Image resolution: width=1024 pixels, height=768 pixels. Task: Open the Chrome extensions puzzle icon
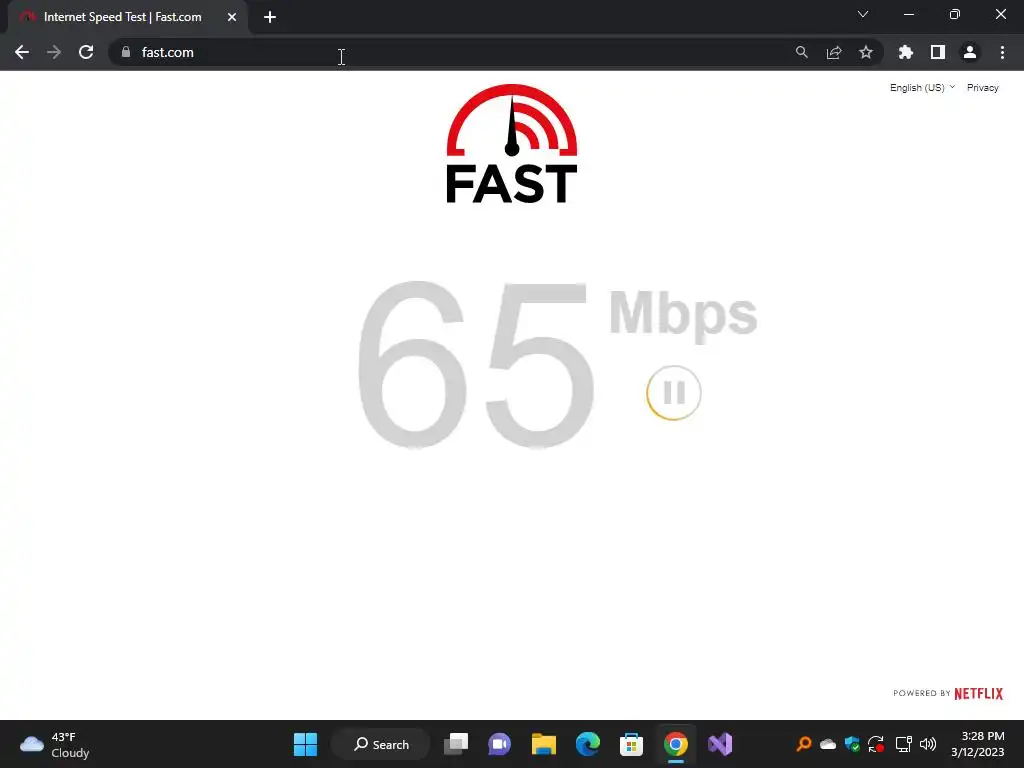[x=905, y=52]
